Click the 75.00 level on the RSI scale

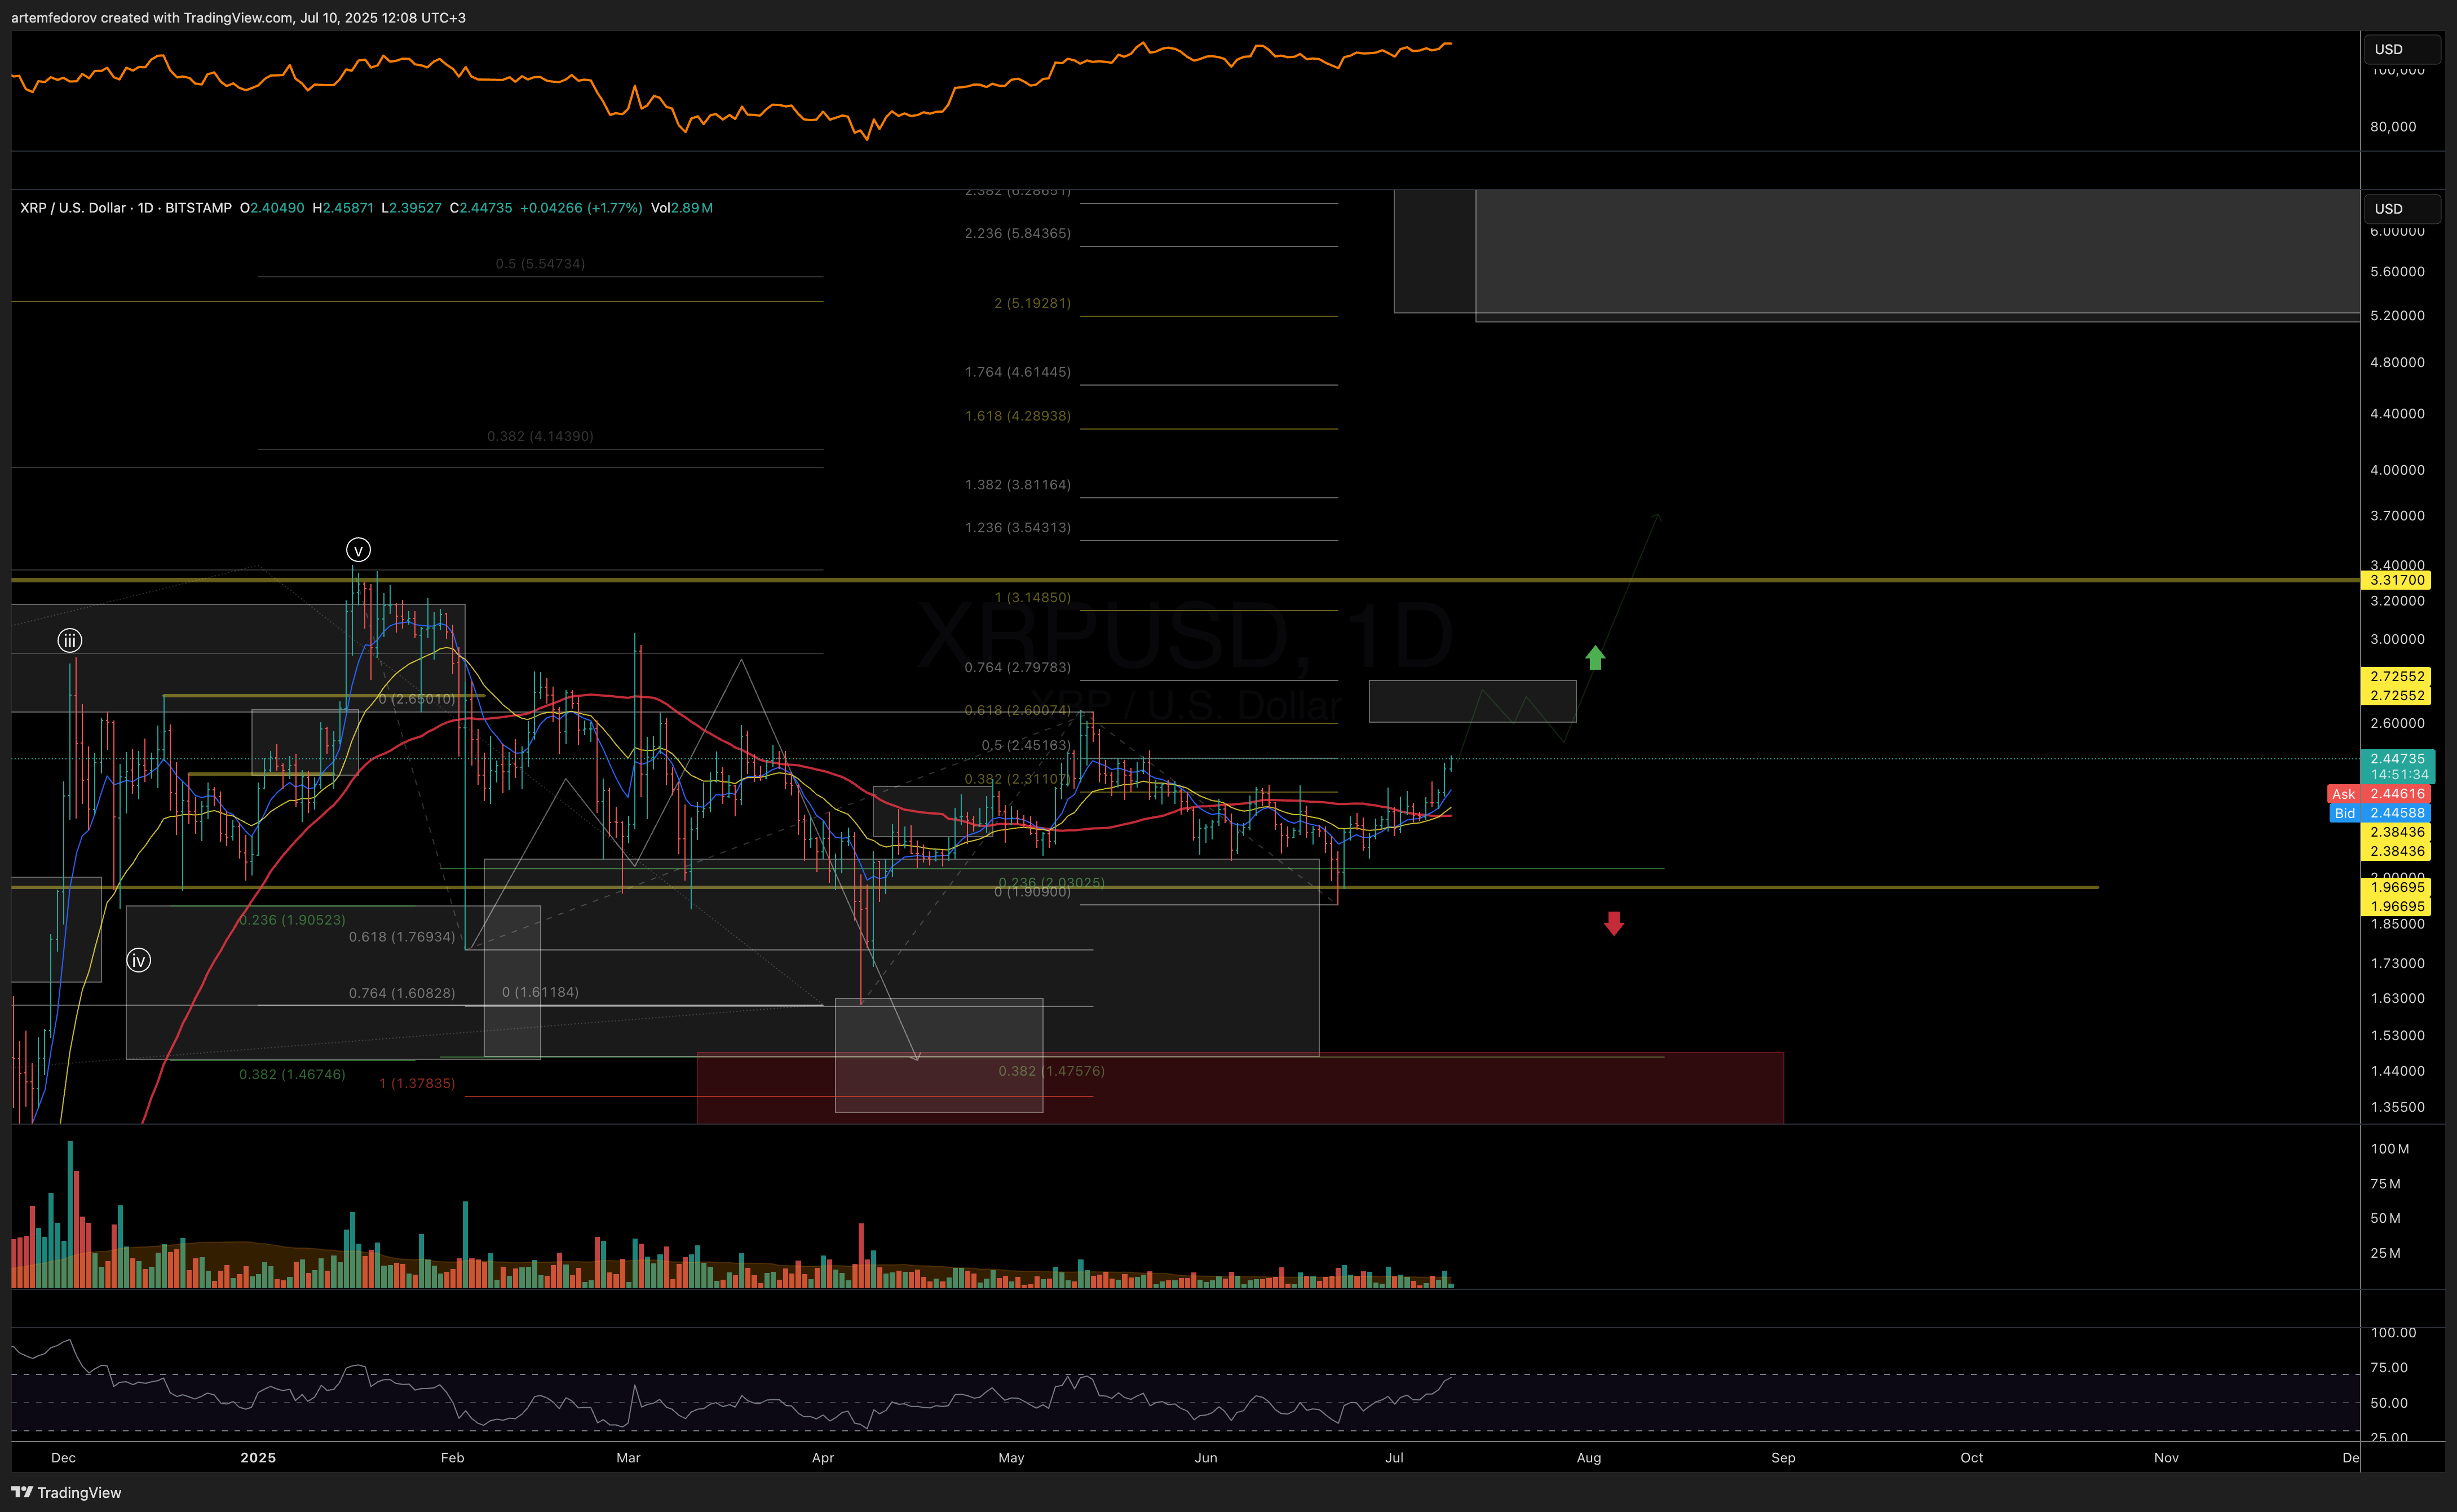pos(2389,1368)
